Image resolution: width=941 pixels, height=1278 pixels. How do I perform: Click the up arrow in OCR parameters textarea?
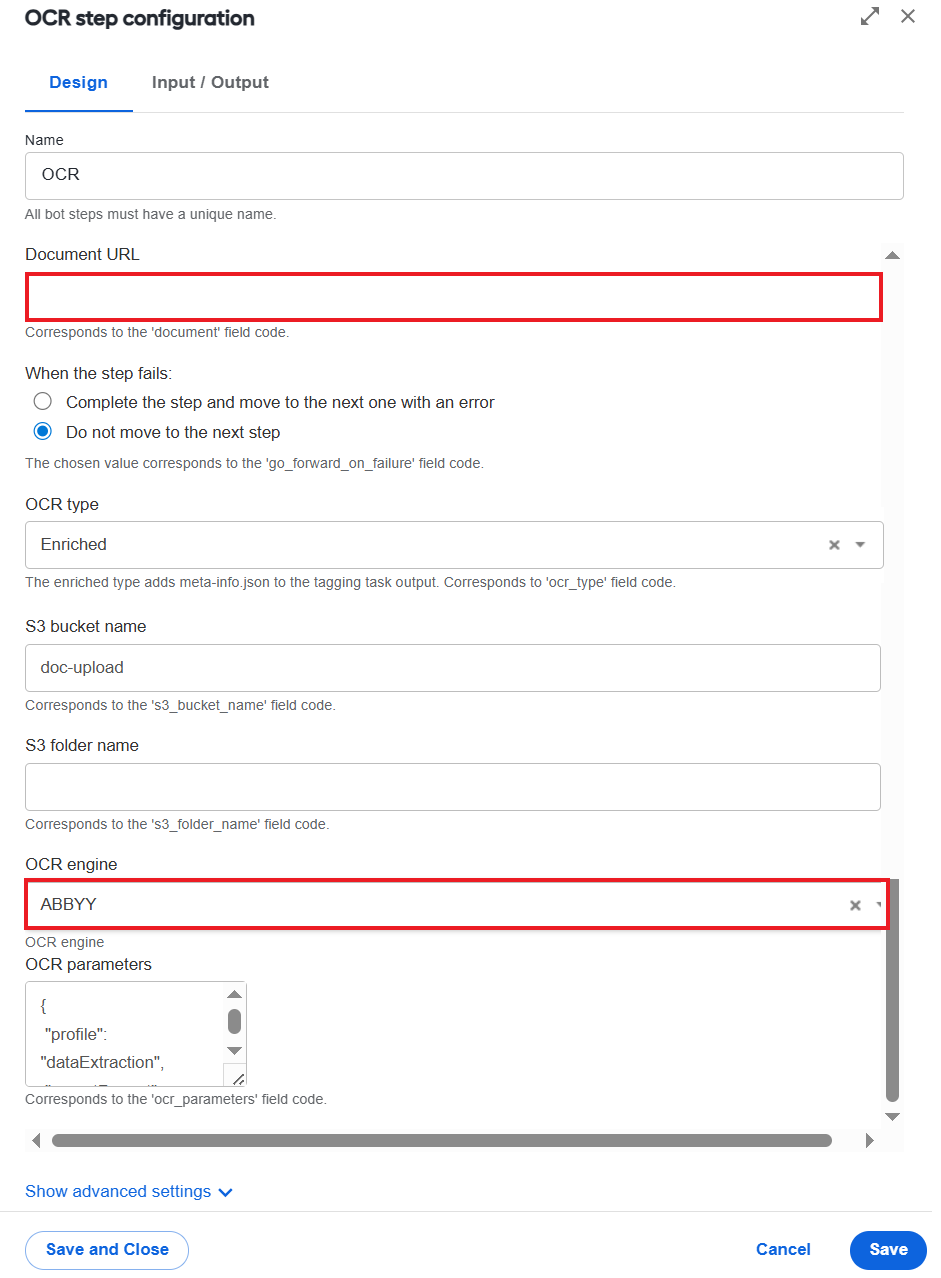tap(234, 994)
